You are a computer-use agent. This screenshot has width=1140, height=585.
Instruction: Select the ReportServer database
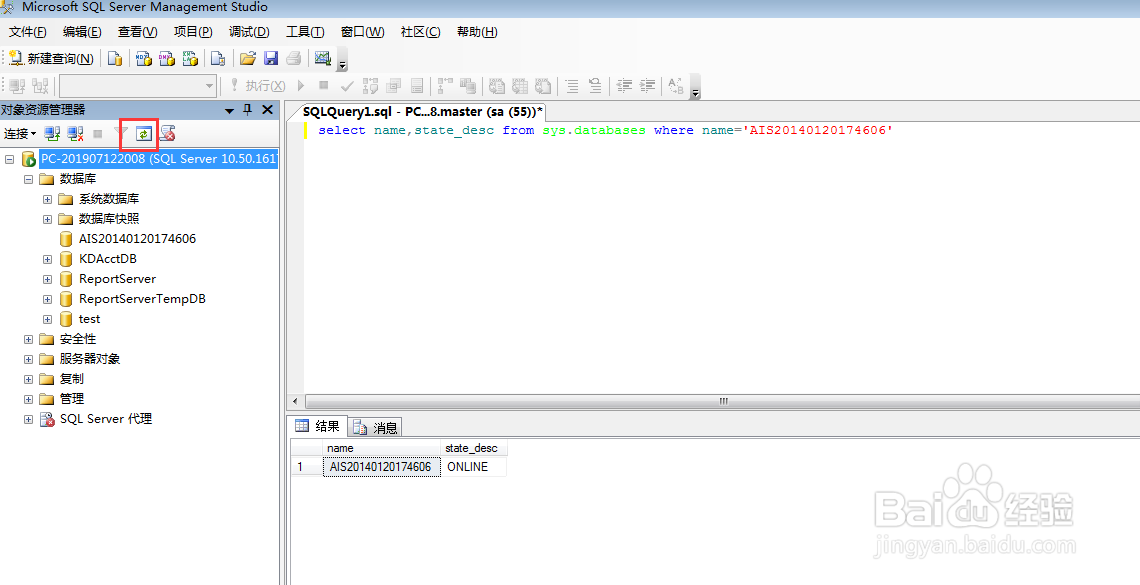click(117, 279)
